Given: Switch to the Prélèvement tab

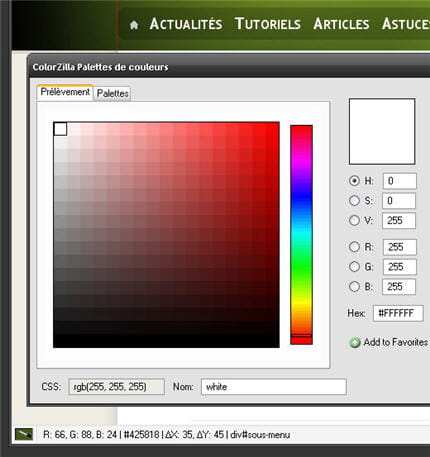Looking at the screenshot, I should pos(65,92).
